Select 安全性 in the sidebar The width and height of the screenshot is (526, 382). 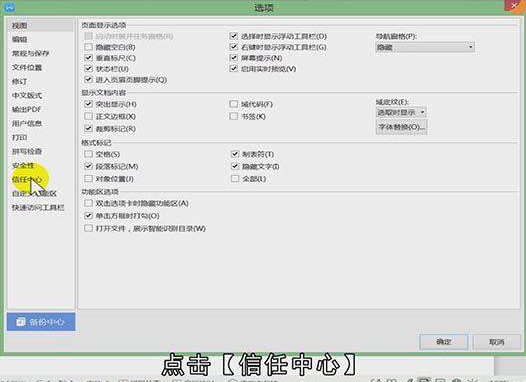[23, 166]
